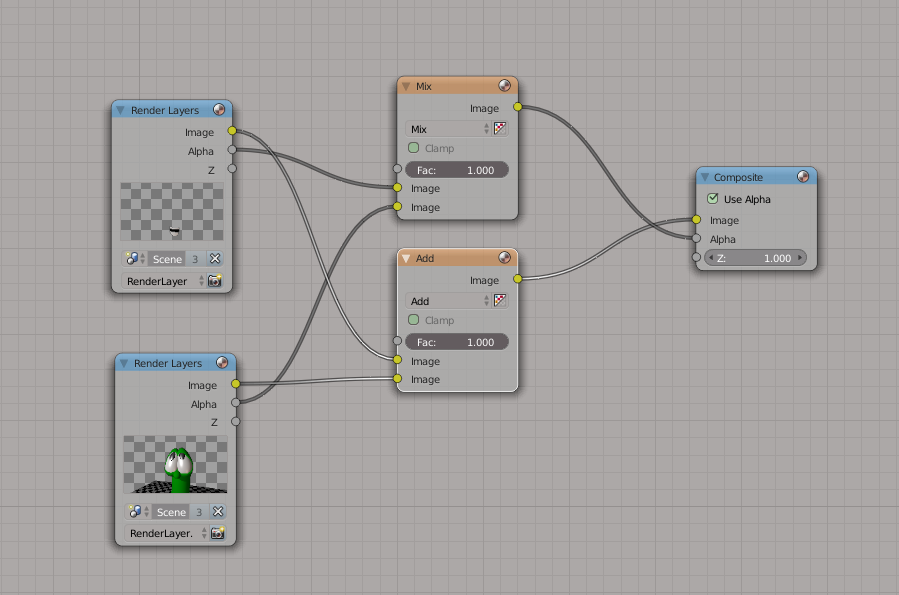
Task: Click Add node Image output socket
Action: 518,279
